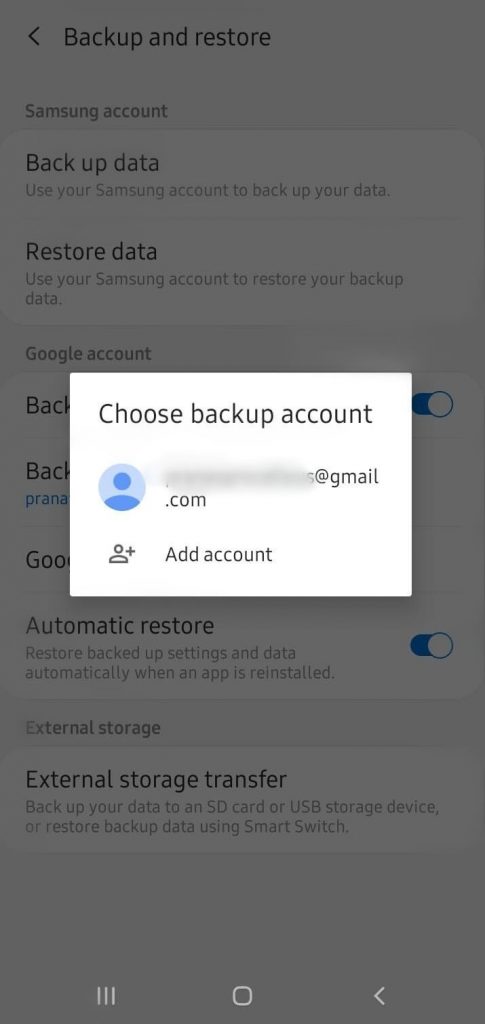Tap the system back chevron at bottom

pos(379,995)
